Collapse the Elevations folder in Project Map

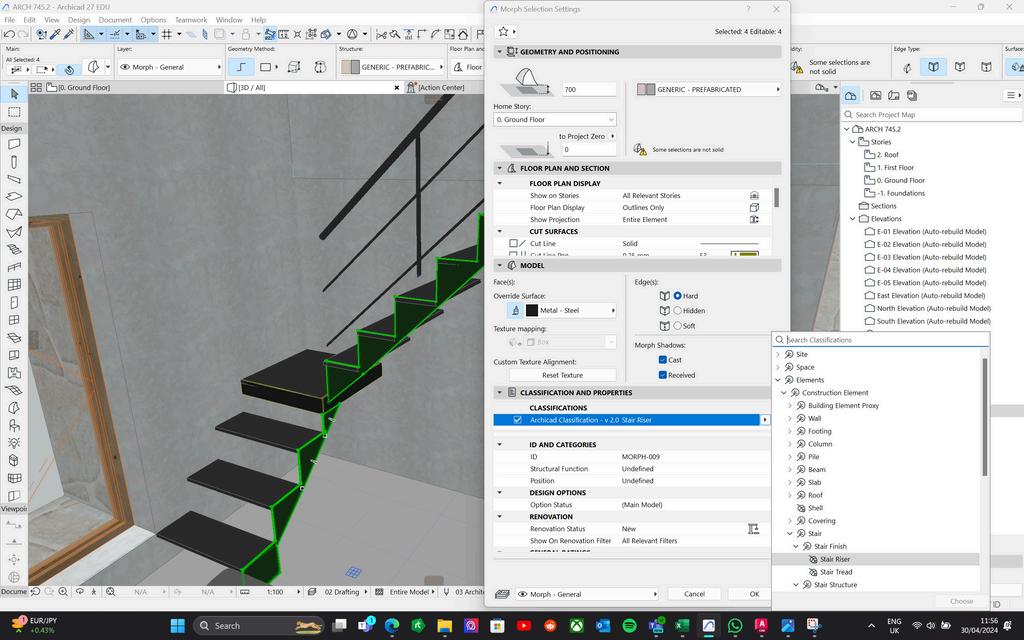tap(853, 219)
